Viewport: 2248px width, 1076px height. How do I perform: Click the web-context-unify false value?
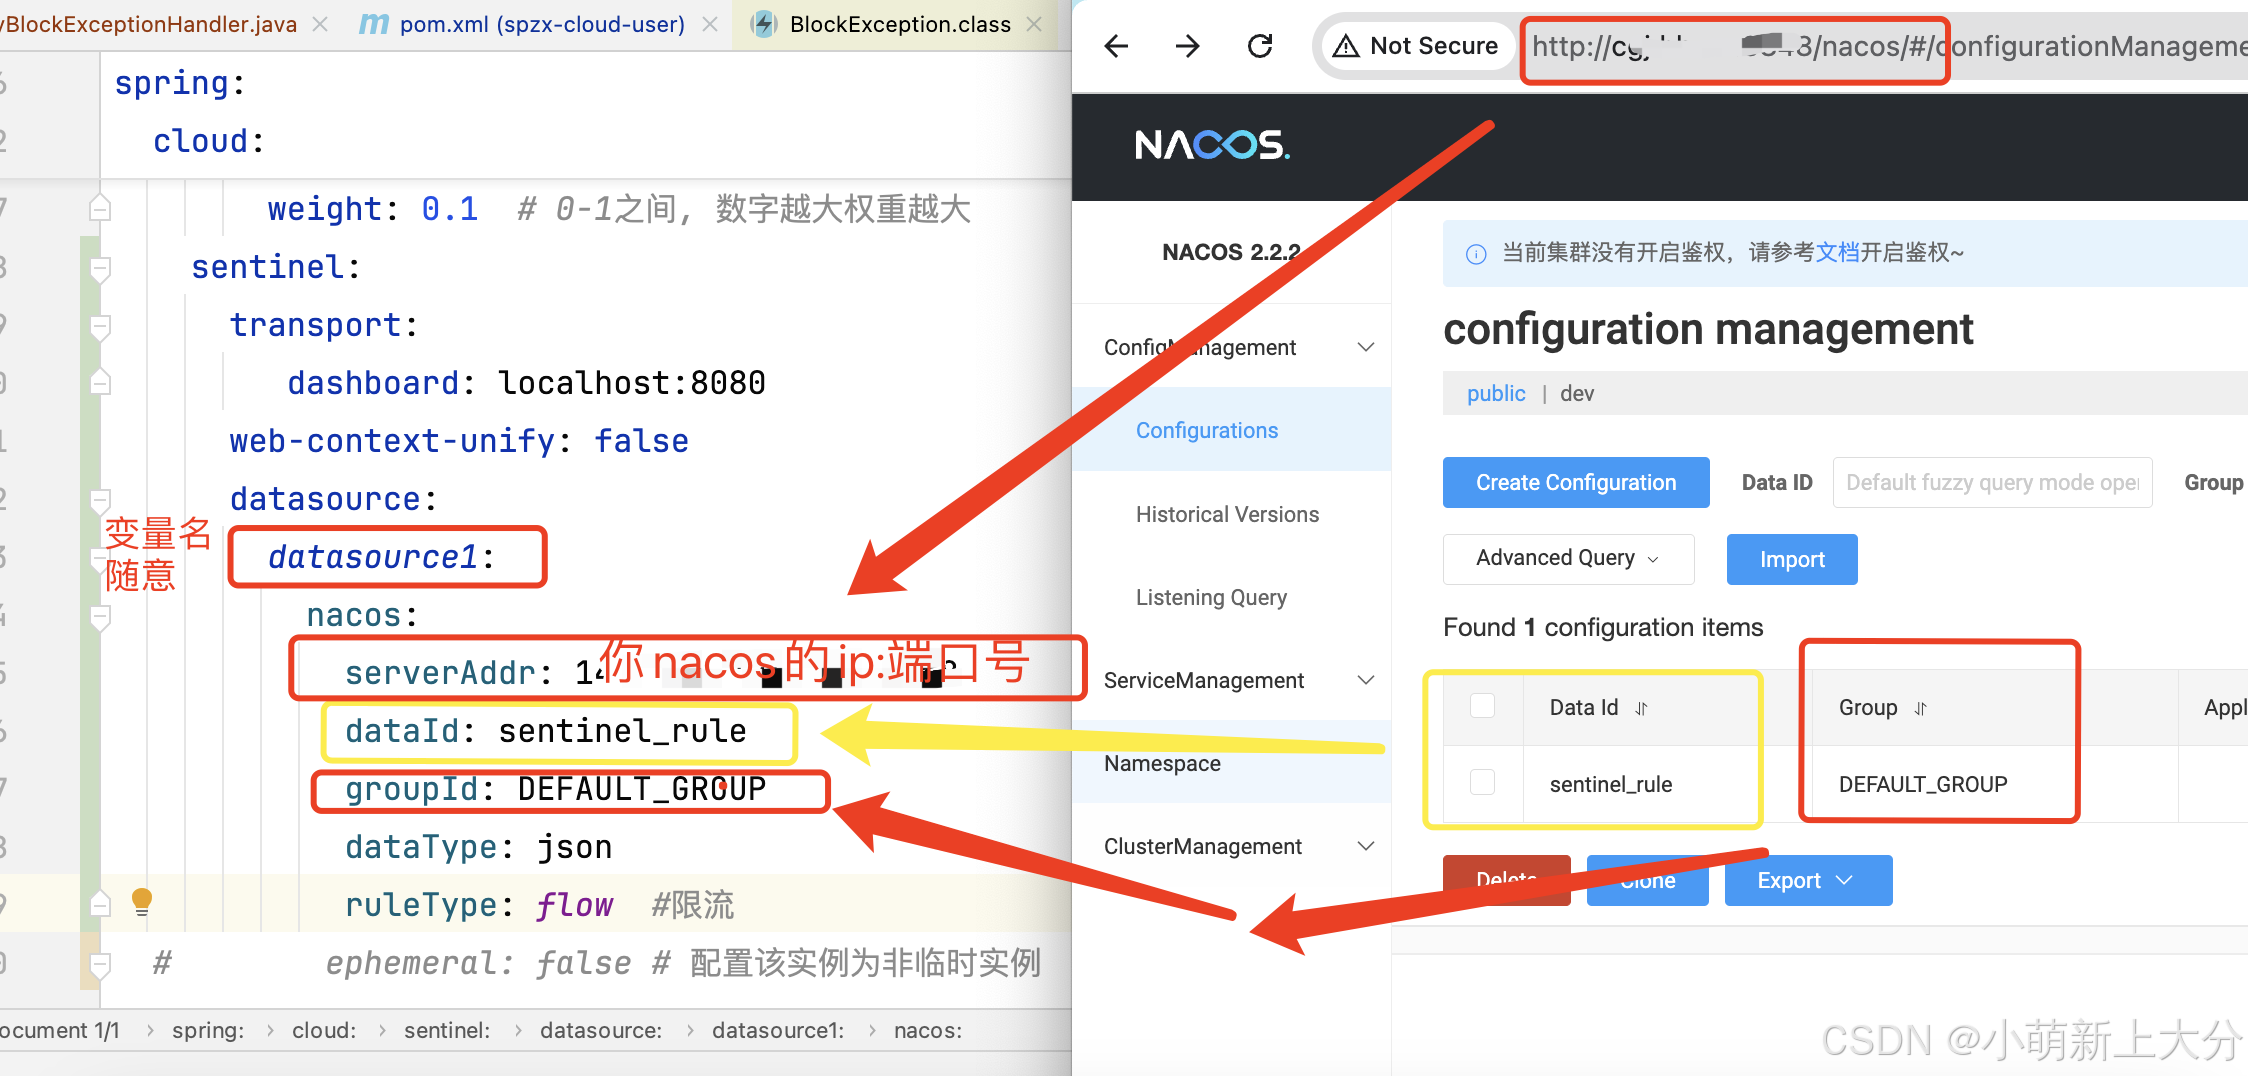pyautogui.click(x=641, y=441)
